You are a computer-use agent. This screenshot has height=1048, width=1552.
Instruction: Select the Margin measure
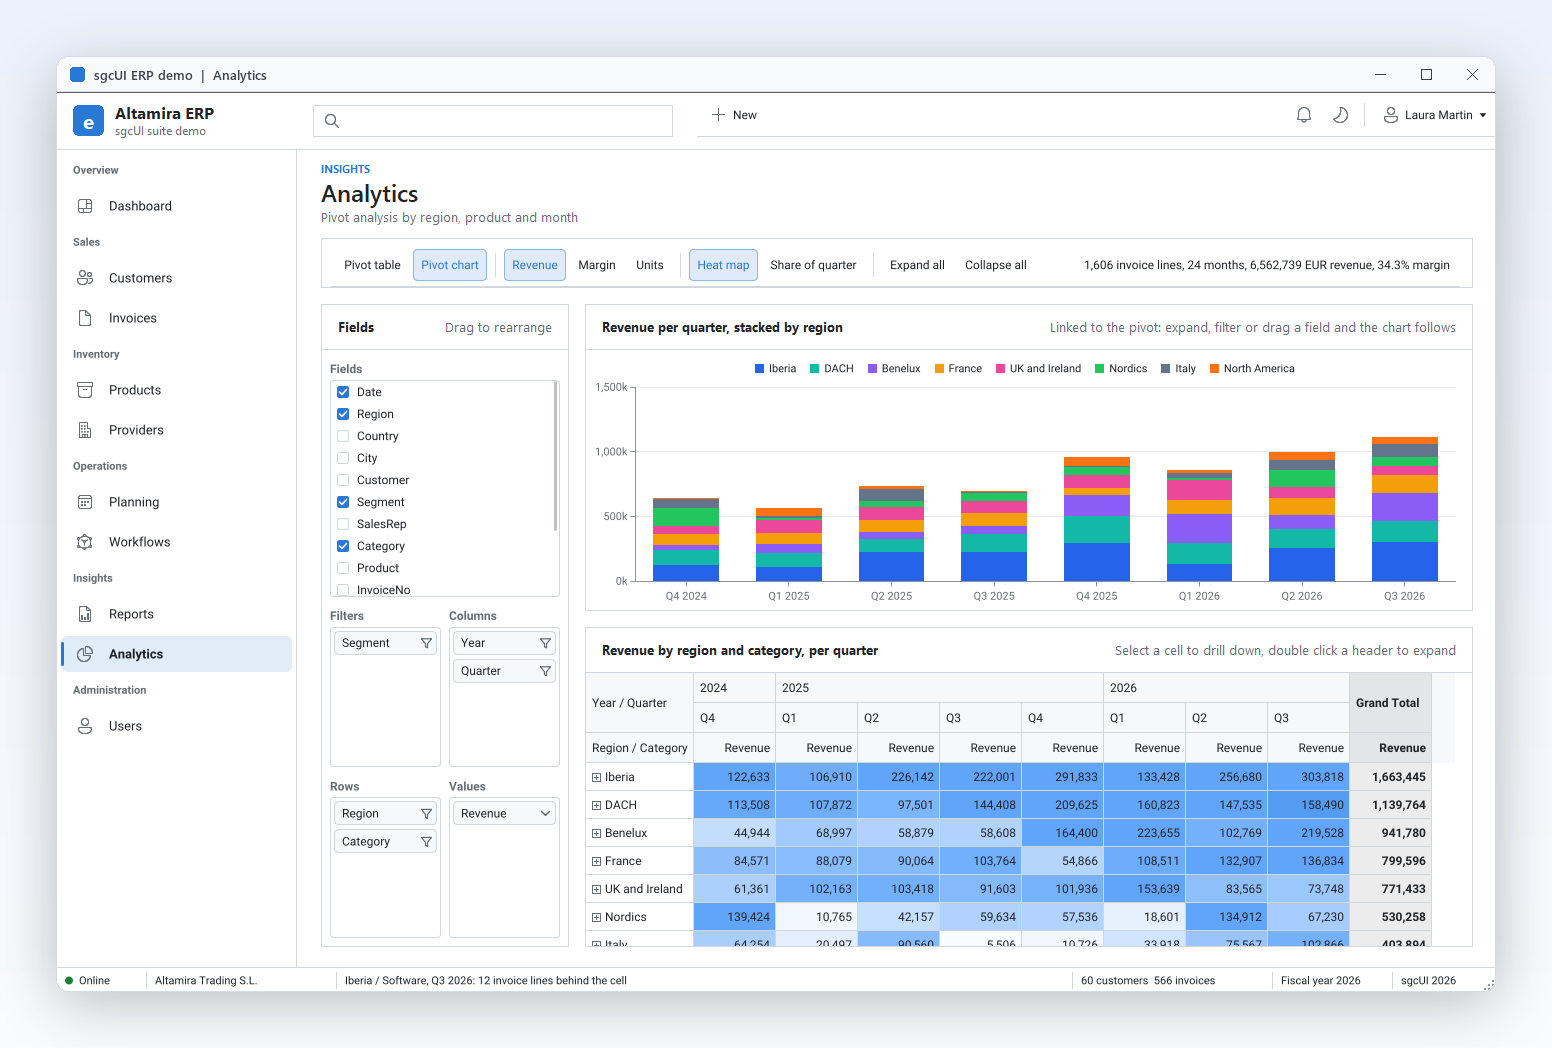(597, 265)
